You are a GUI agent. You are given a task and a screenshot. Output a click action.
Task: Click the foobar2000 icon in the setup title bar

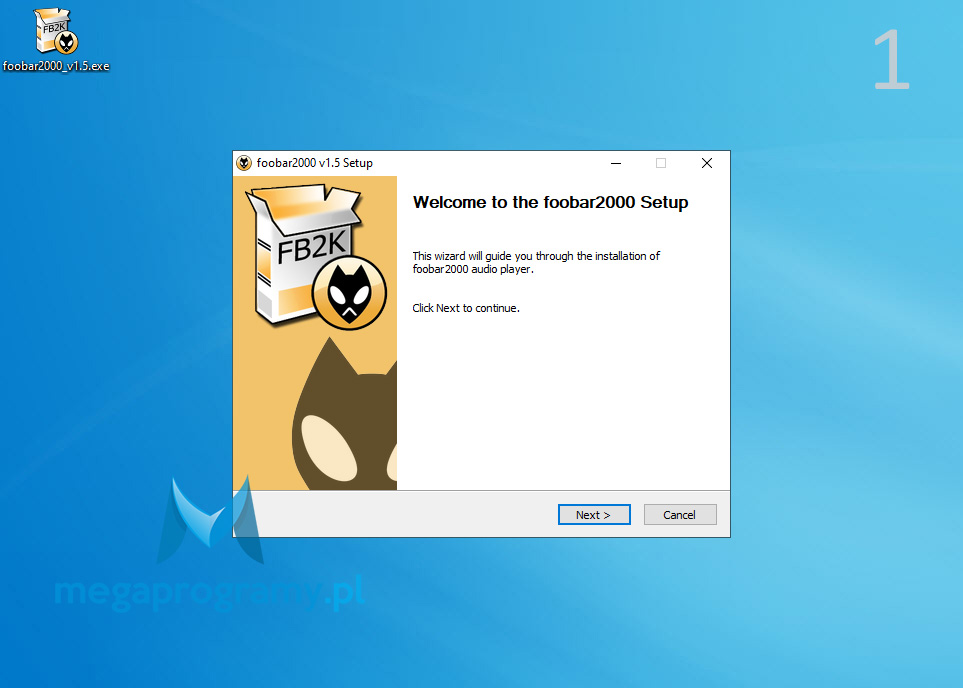coord(244,163)
